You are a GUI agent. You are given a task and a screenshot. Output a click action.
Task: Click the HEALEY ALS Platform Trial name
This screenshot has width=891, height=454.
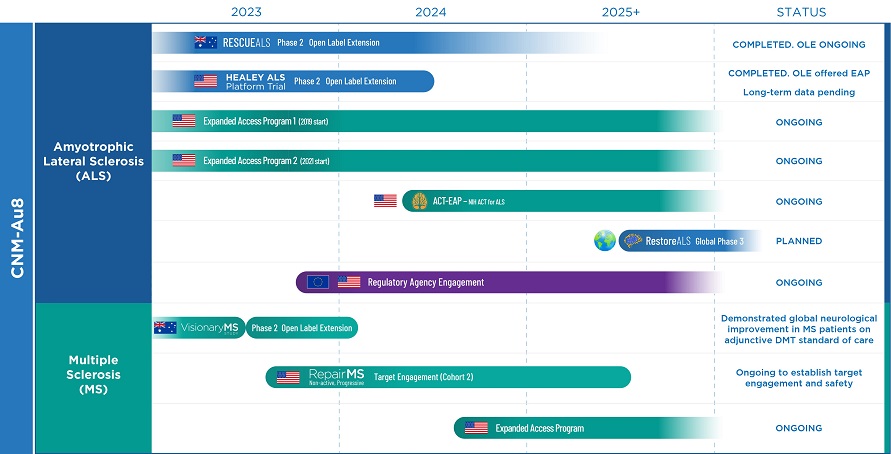pos(256,82)
